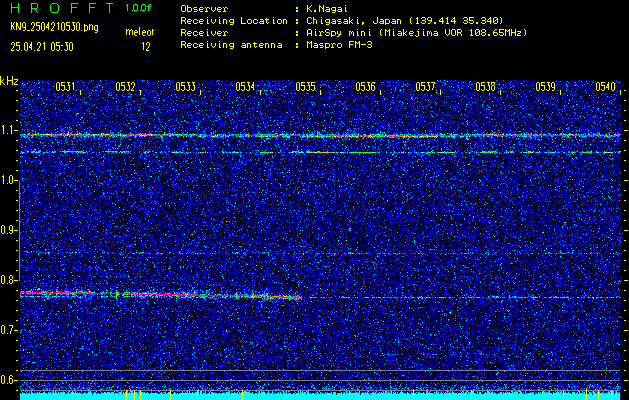Click the 0538 time axis label

point(485,87)
